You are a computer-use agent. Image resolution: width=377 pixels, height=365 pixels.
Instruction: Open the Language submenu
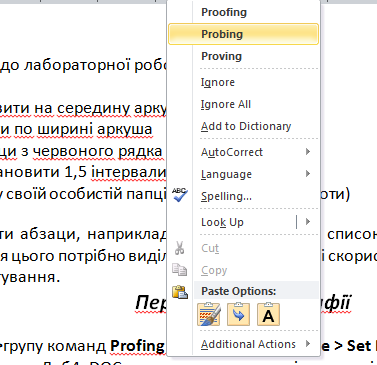coord(226,174)
